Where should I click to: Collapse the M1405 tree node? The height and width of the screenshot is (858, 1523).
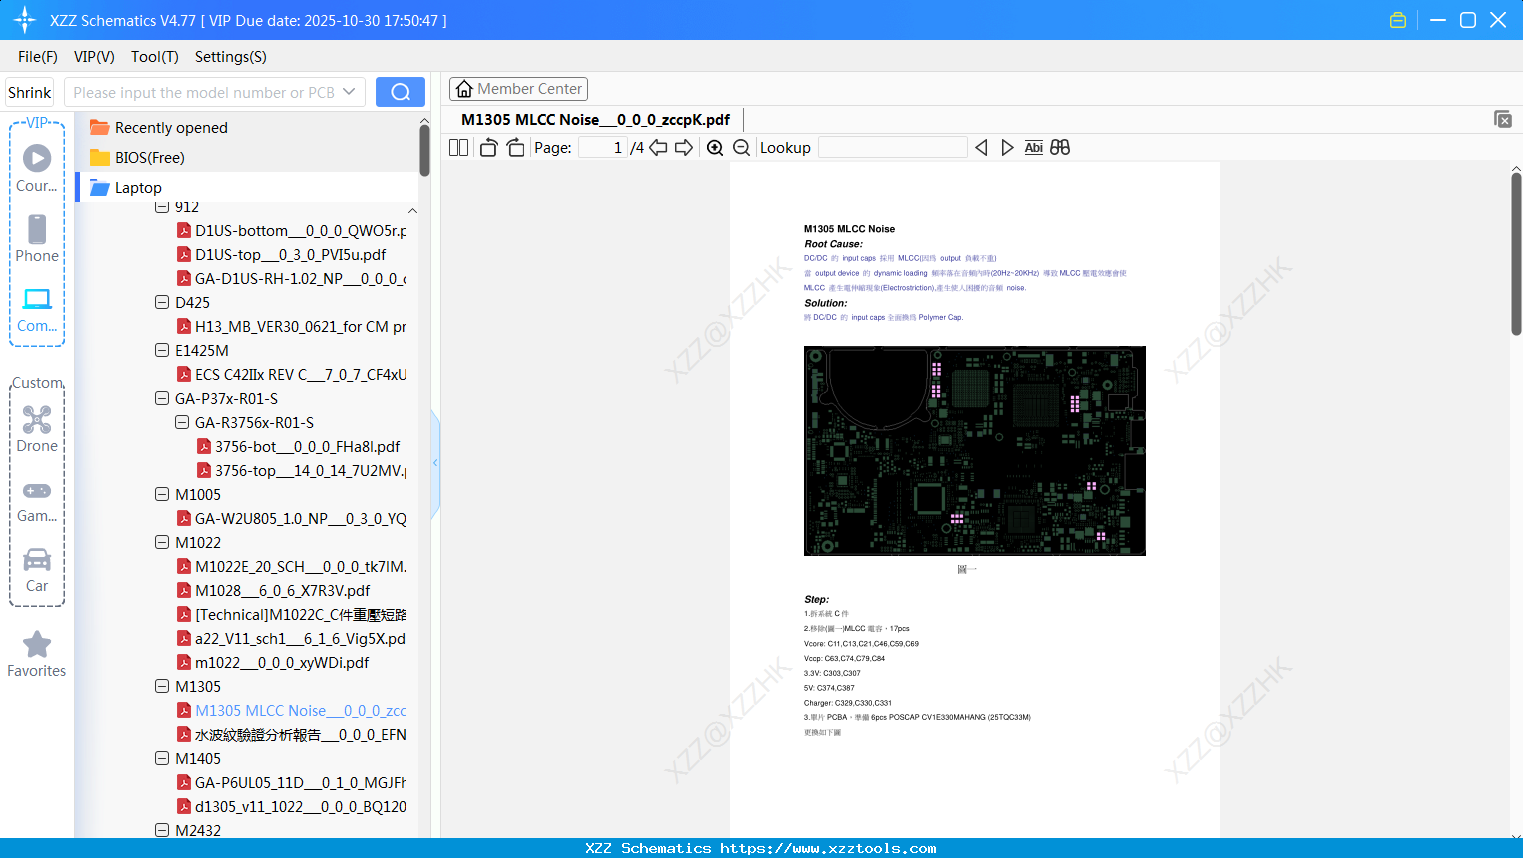162,758
